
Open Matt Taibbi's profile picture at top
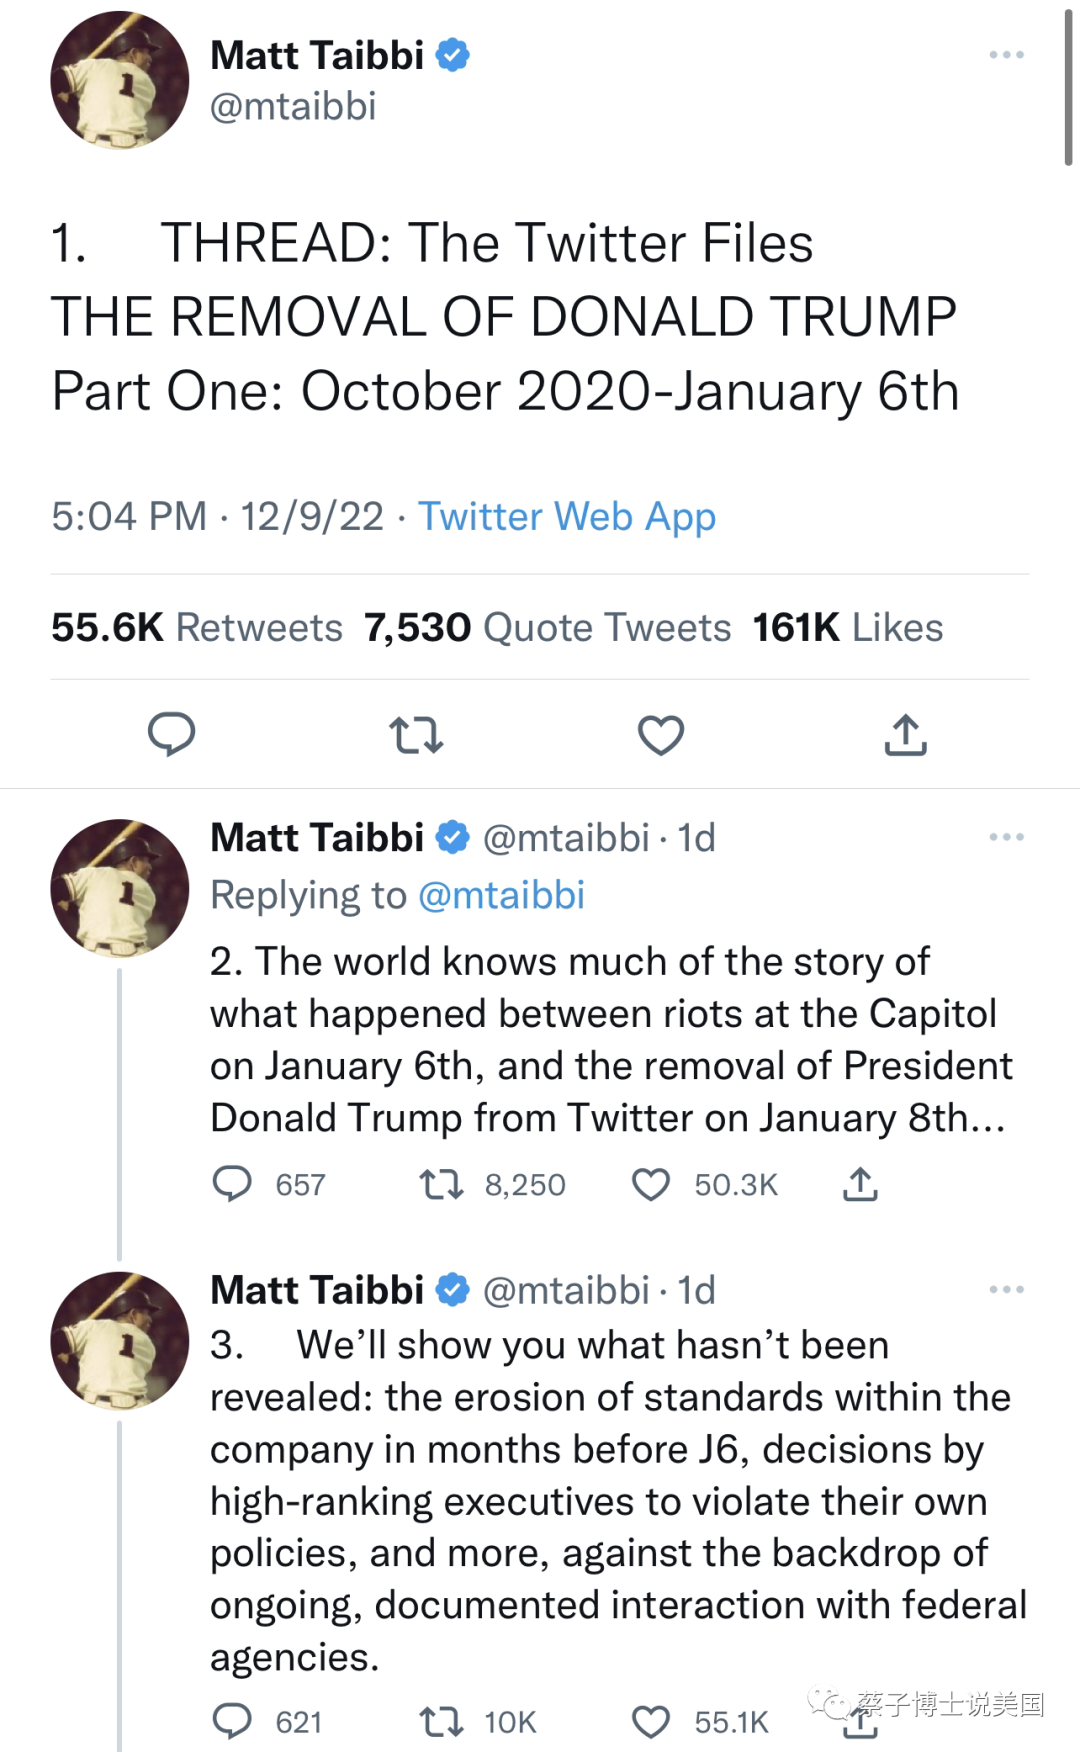(120, 80)
